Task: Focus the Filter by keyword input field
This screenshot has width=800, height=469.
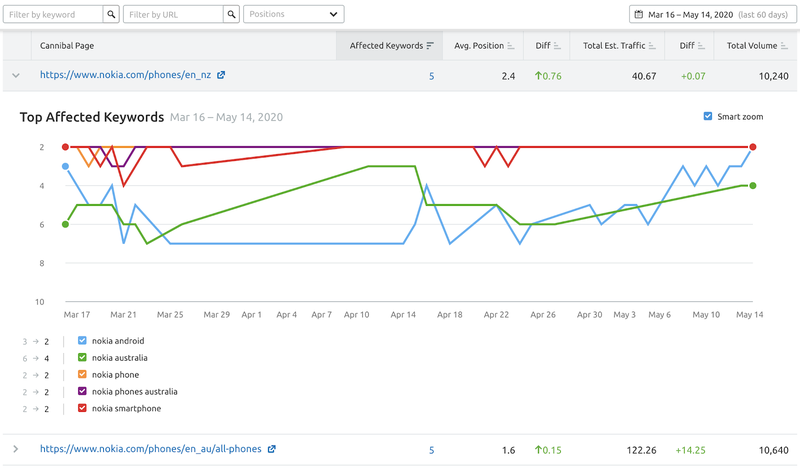Action: pyautogui.click(x=52, y=15)
